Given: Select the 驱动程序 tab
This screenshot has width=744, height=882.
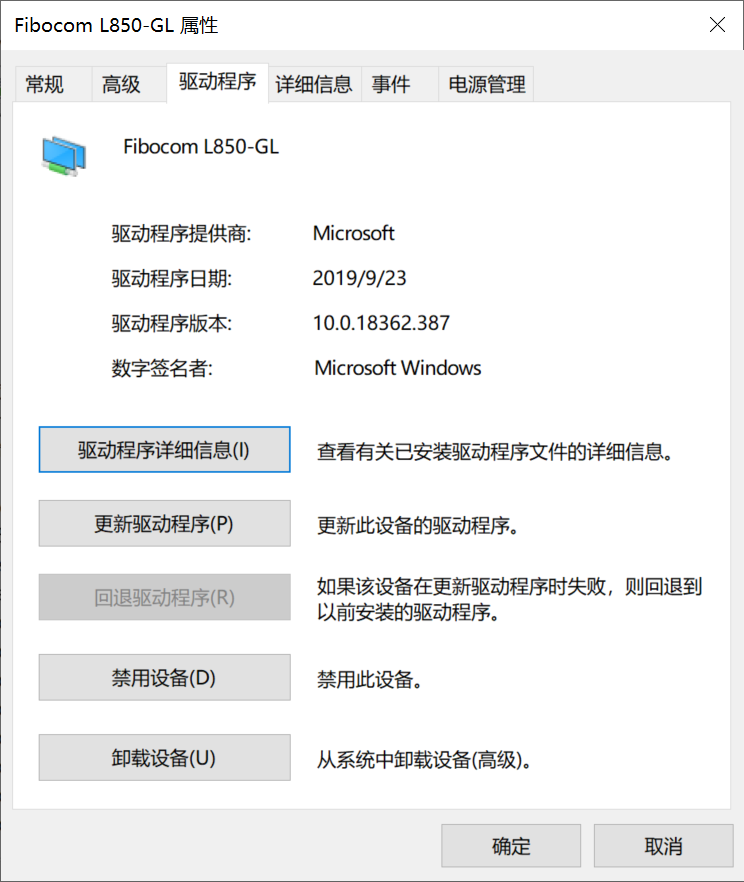Looking at the screenshot, I should pyautogui.click(x=218, y=82).
